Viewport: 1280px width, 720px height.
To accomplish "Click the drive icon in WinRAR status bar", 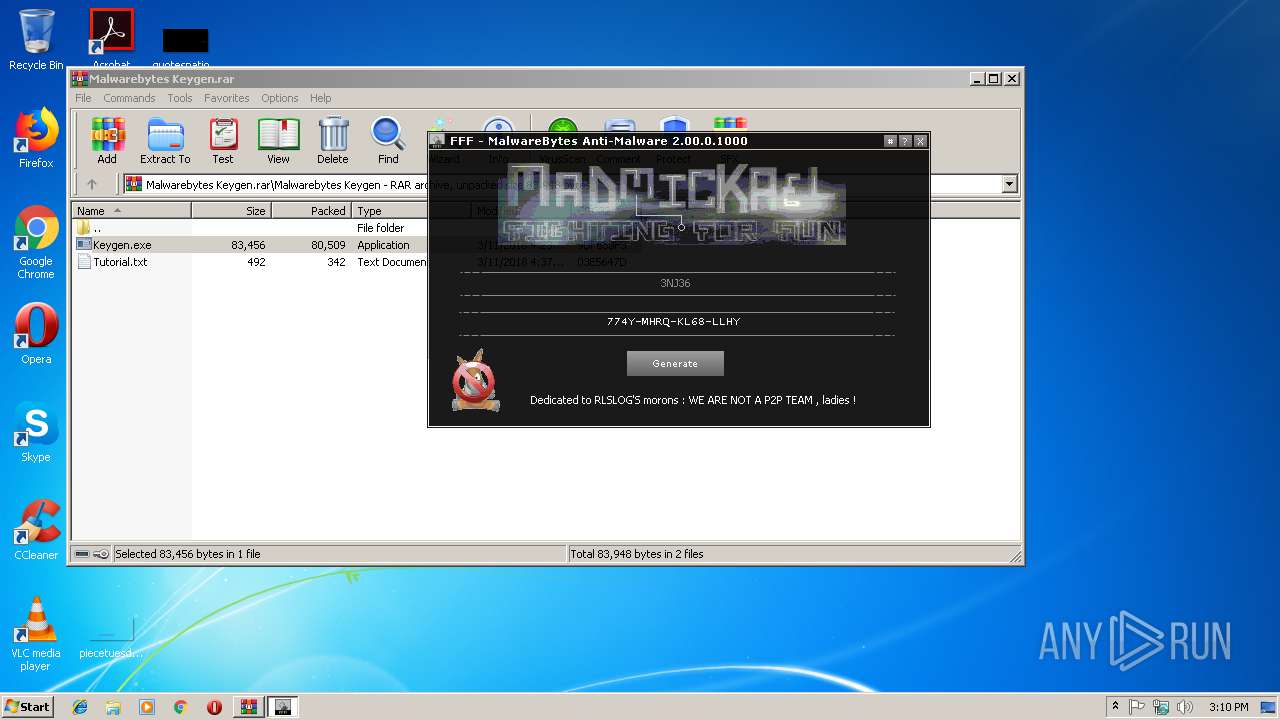I will pyautogui.click(x=83, y=554).
